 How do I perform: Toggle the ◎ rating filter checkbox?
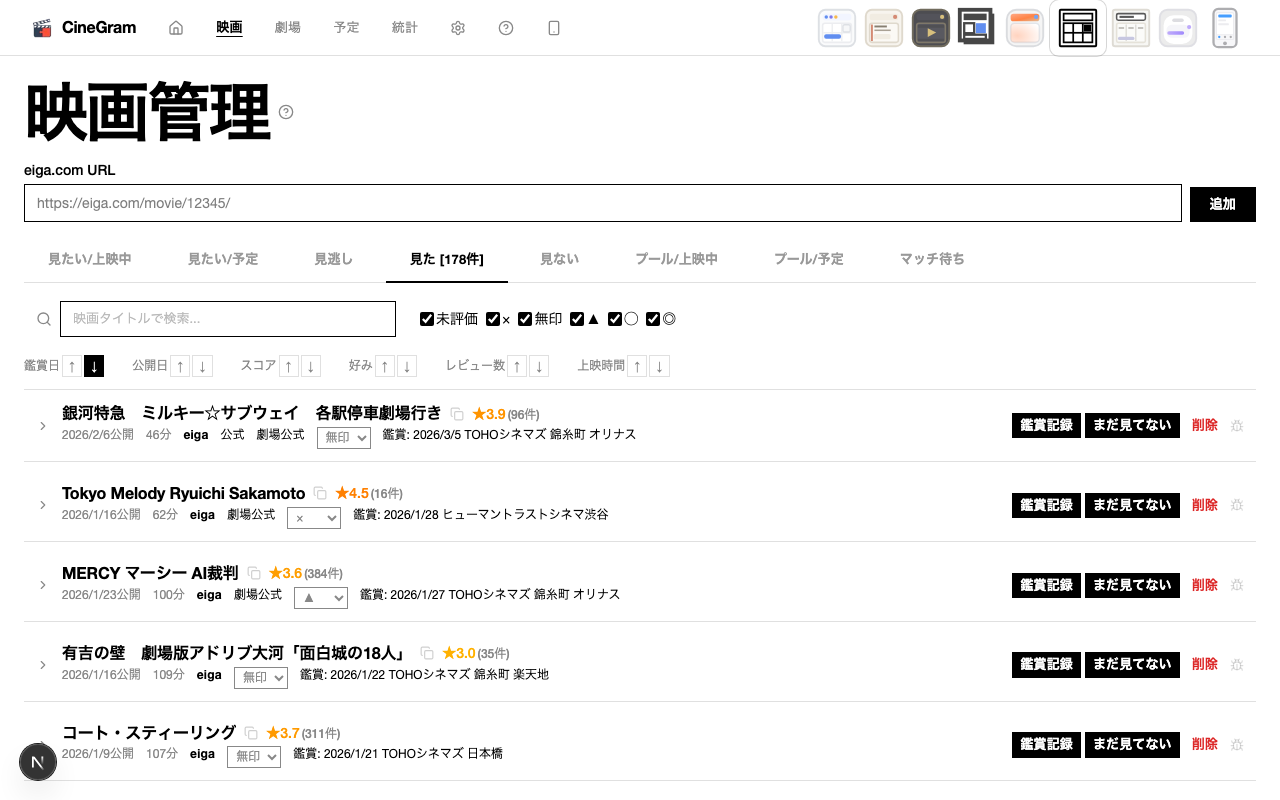point(653,319)
